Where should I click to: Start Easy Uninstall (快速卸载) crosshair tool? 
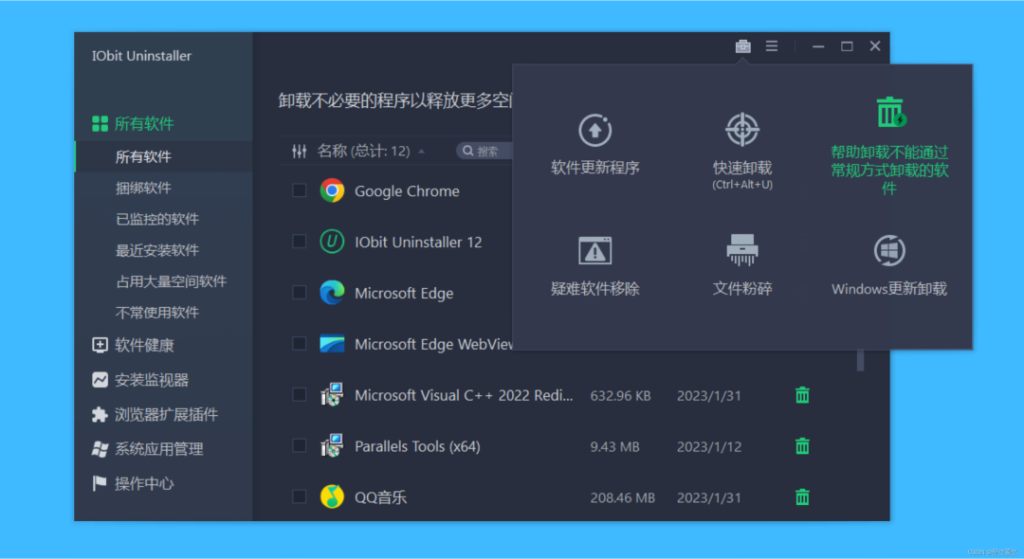point(742,144)
